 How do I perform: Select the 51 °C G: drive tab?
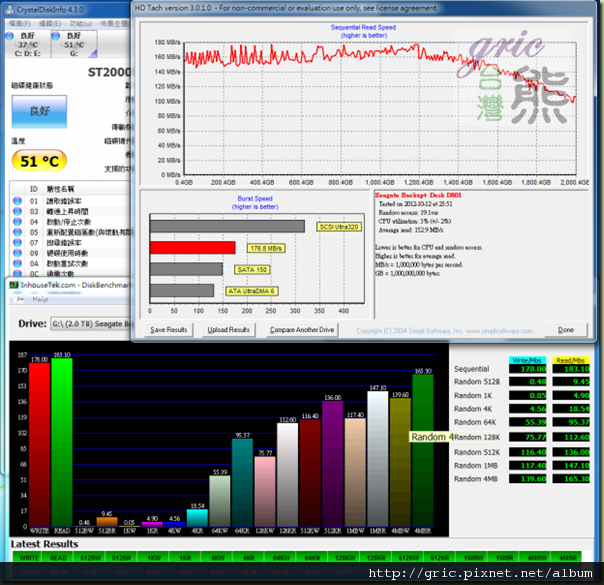[x=74, y=44]
